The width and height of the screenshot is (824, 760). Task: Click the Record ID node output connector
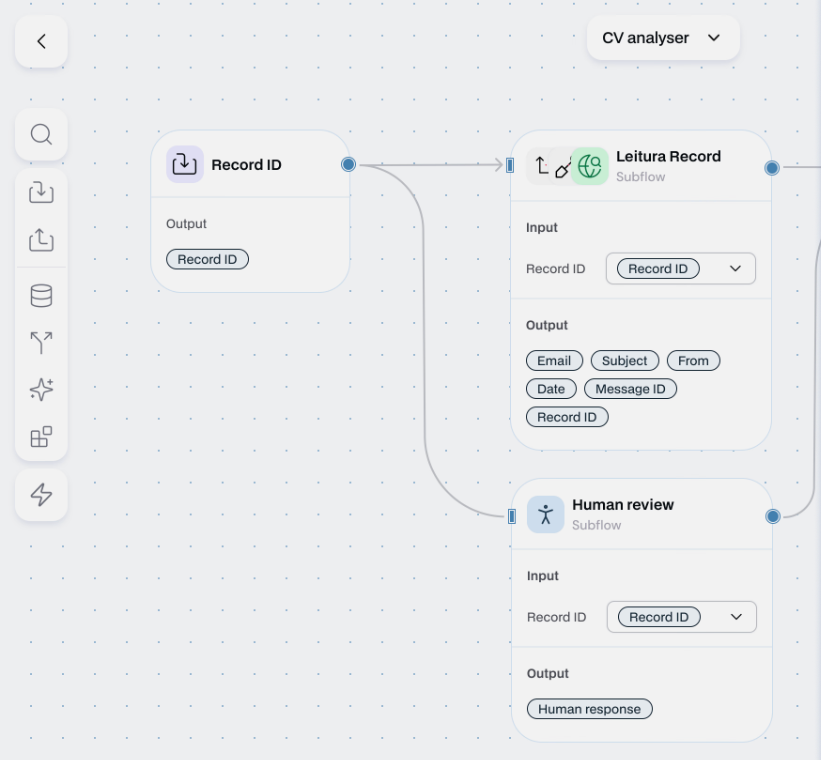click(x=348, y=164)
